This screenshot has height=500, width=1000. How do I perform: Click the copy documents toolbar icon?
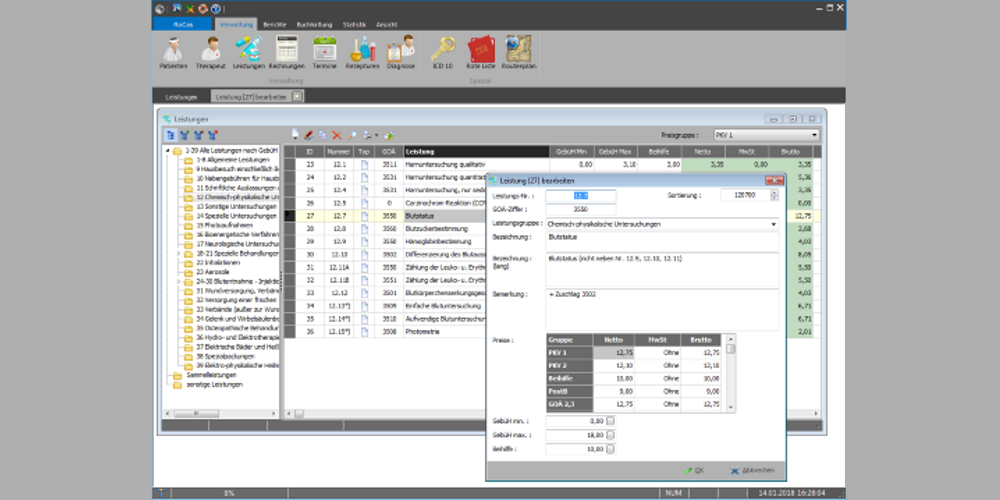(323, 135)
